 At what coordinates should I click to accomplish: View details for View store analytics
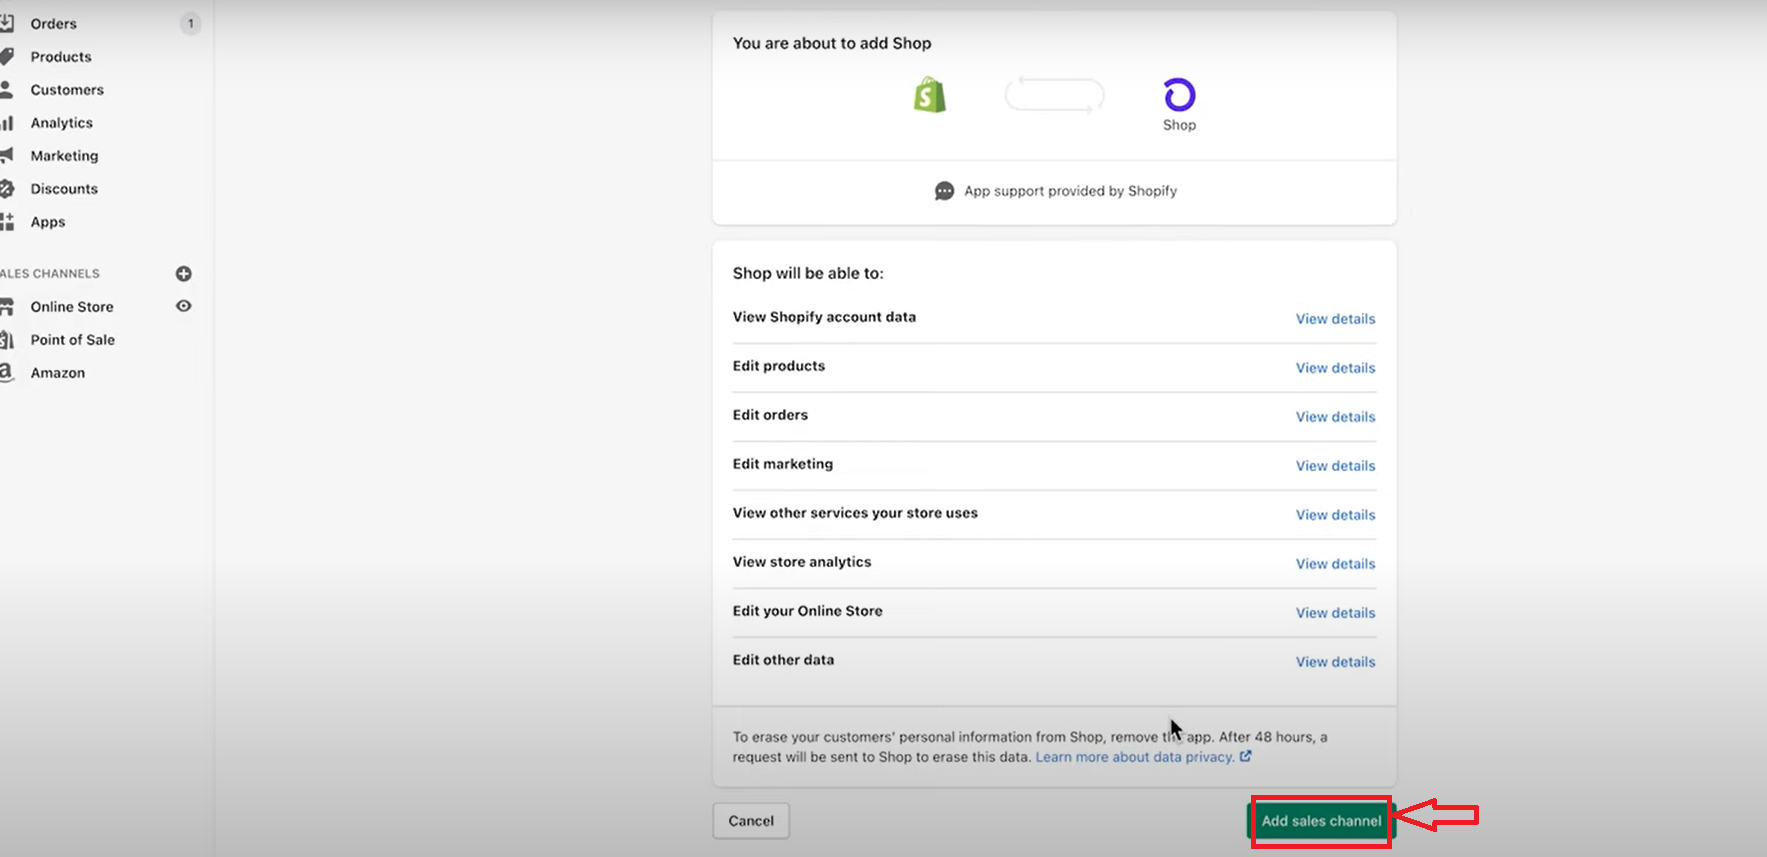(1335, 563)
